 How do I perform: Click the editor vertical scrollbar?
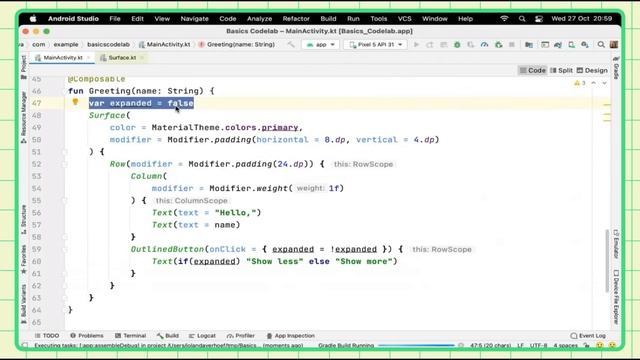point(608,261)
